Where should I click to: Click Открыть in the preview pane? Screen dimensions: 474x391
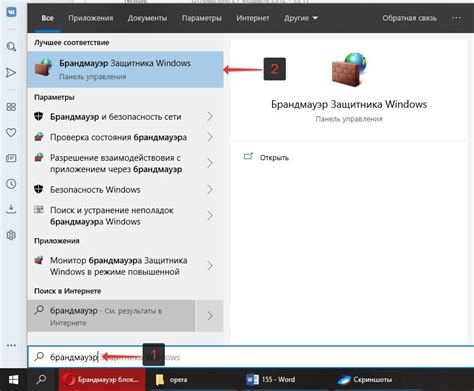274,158
